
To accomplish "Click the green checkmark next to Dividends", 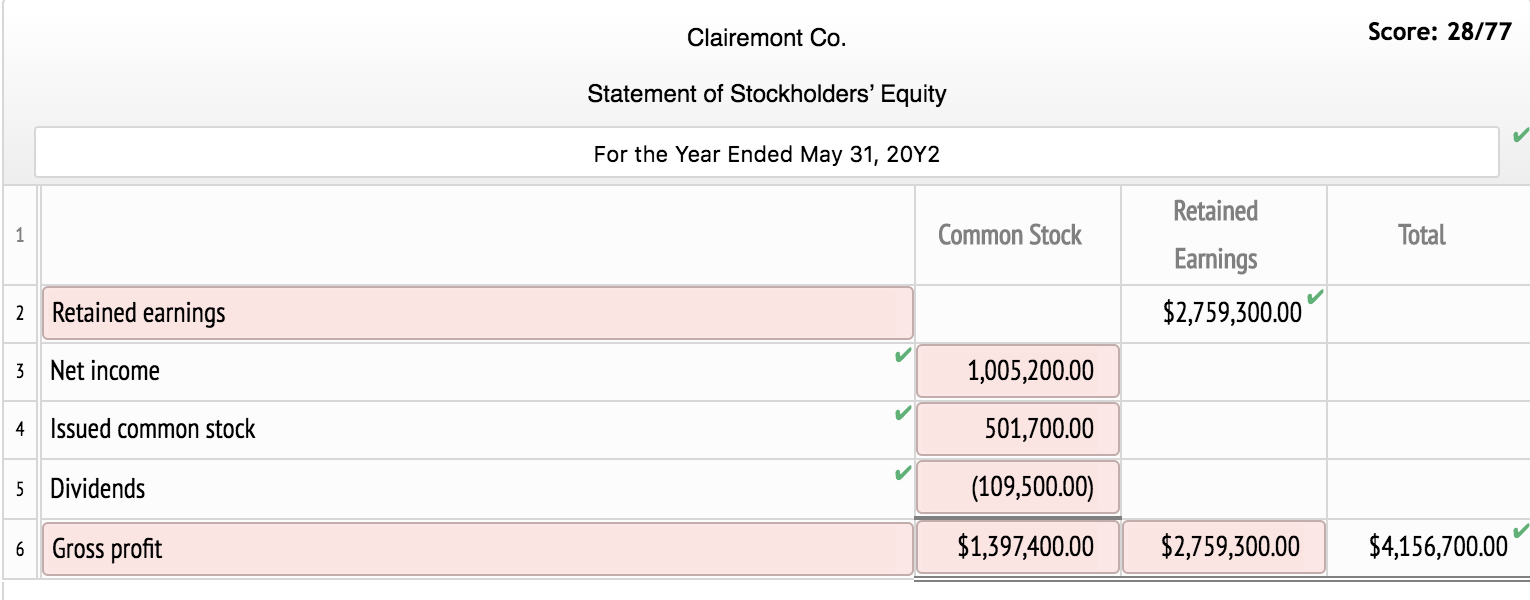I will click(901, 471).
